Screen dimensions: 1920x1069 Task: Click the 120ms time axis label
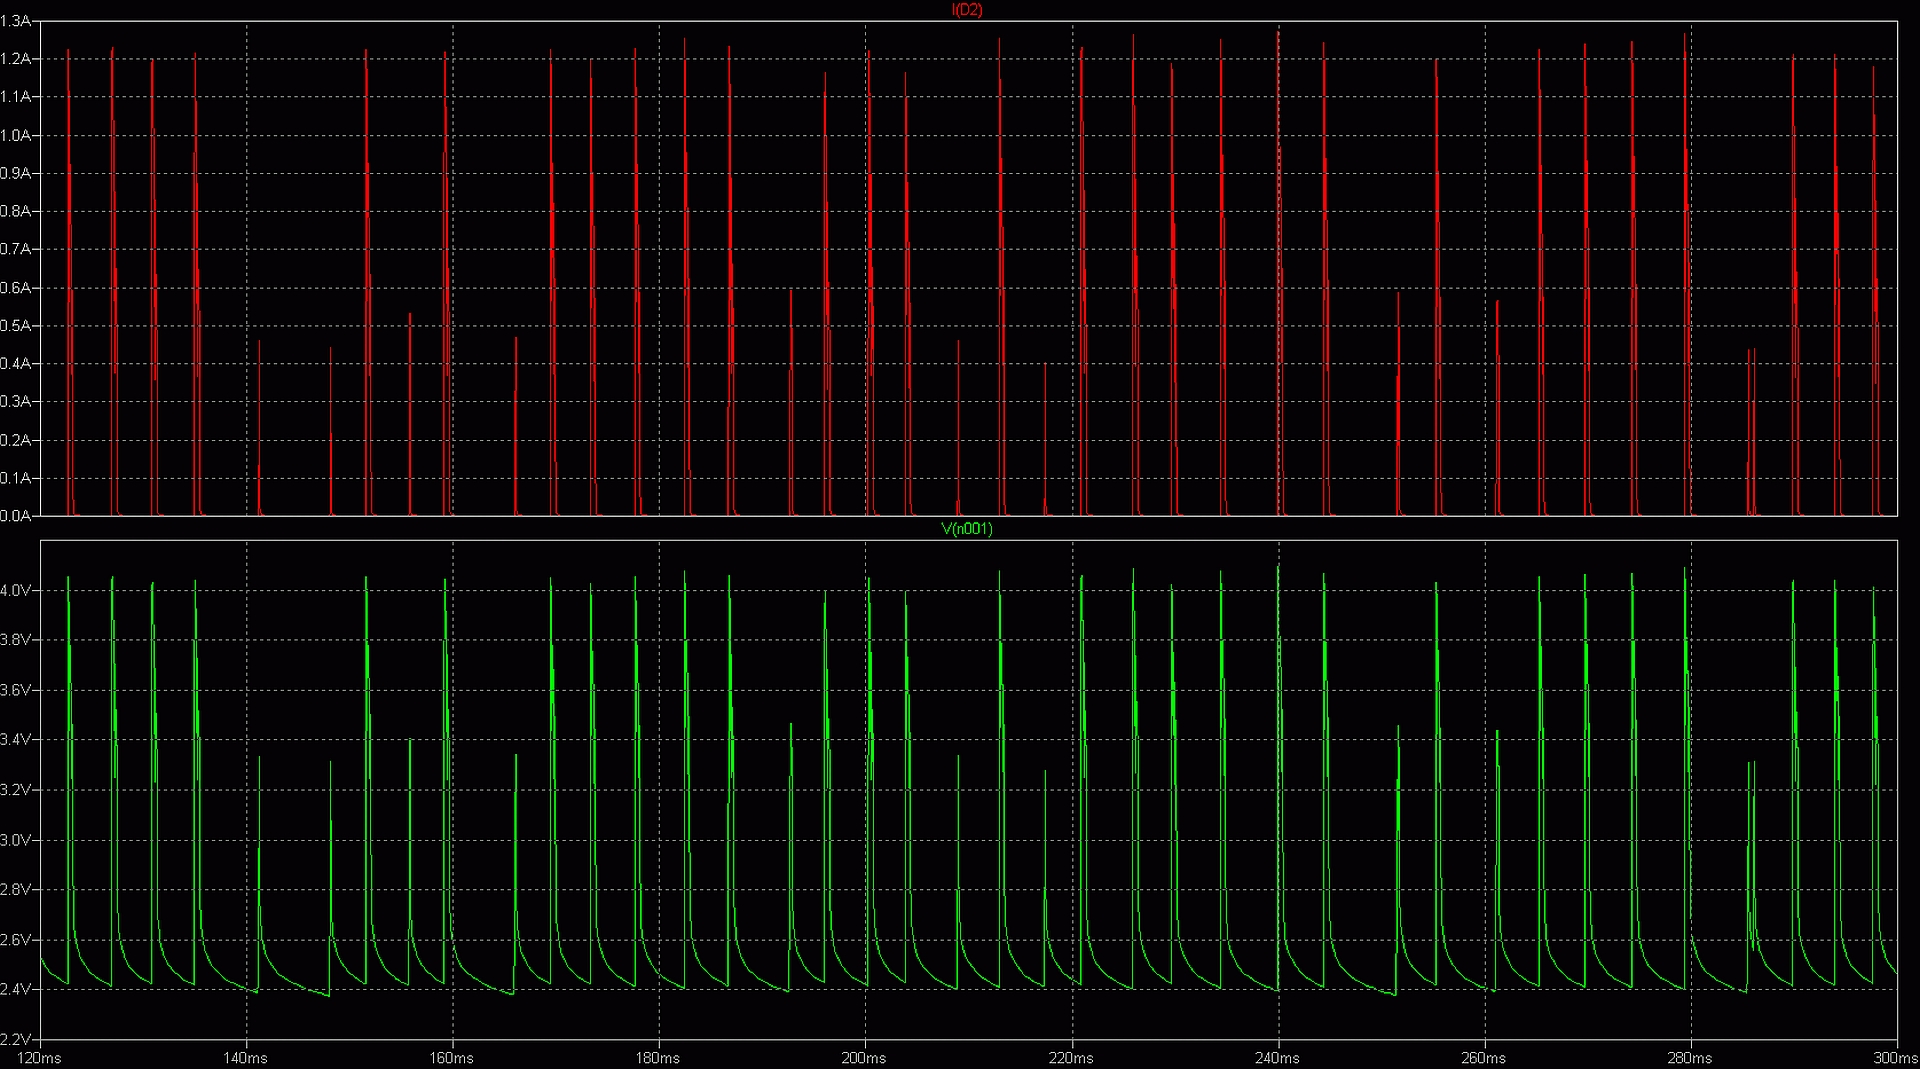[40, 1058]
